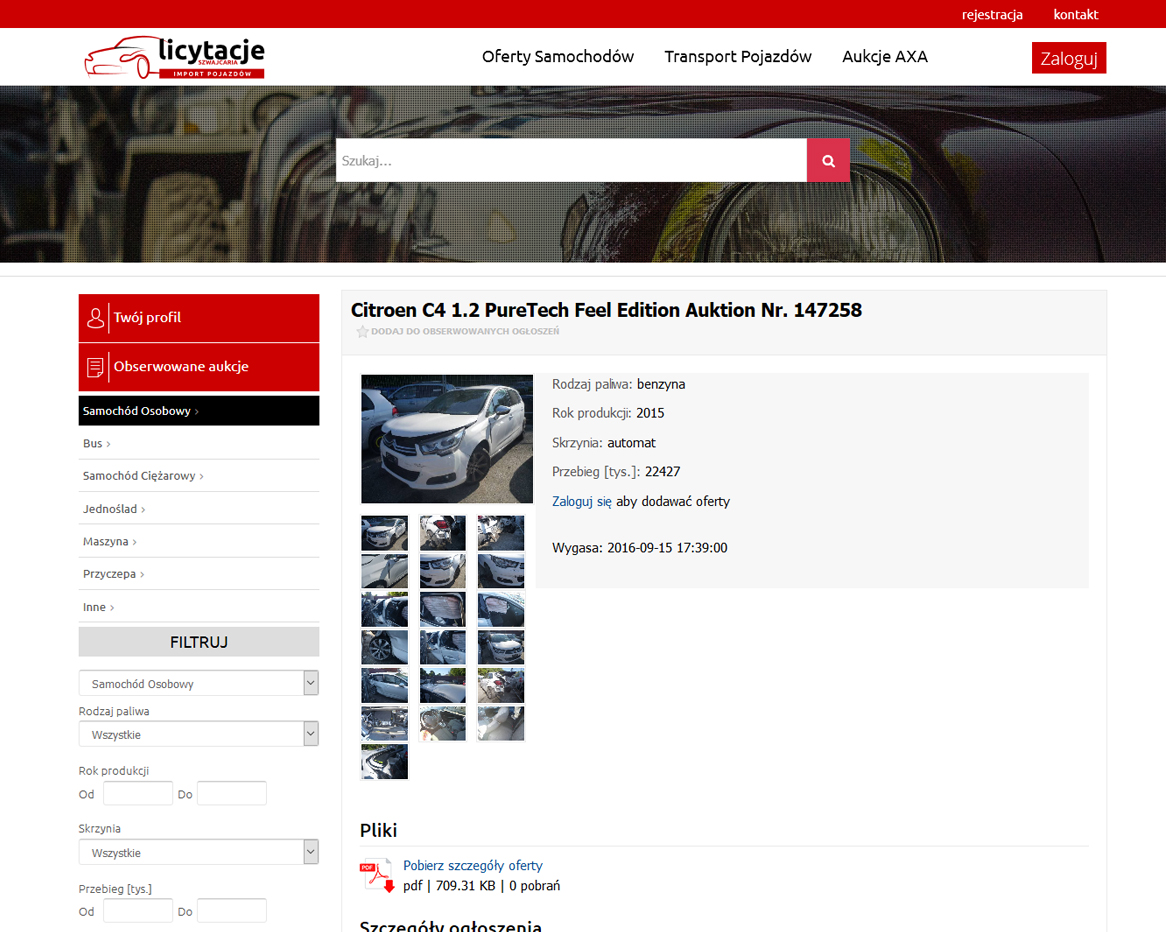This screenshot has height=932, width=1166.
Task: Open Obserwowane aukcje
Action: [199, 367]
